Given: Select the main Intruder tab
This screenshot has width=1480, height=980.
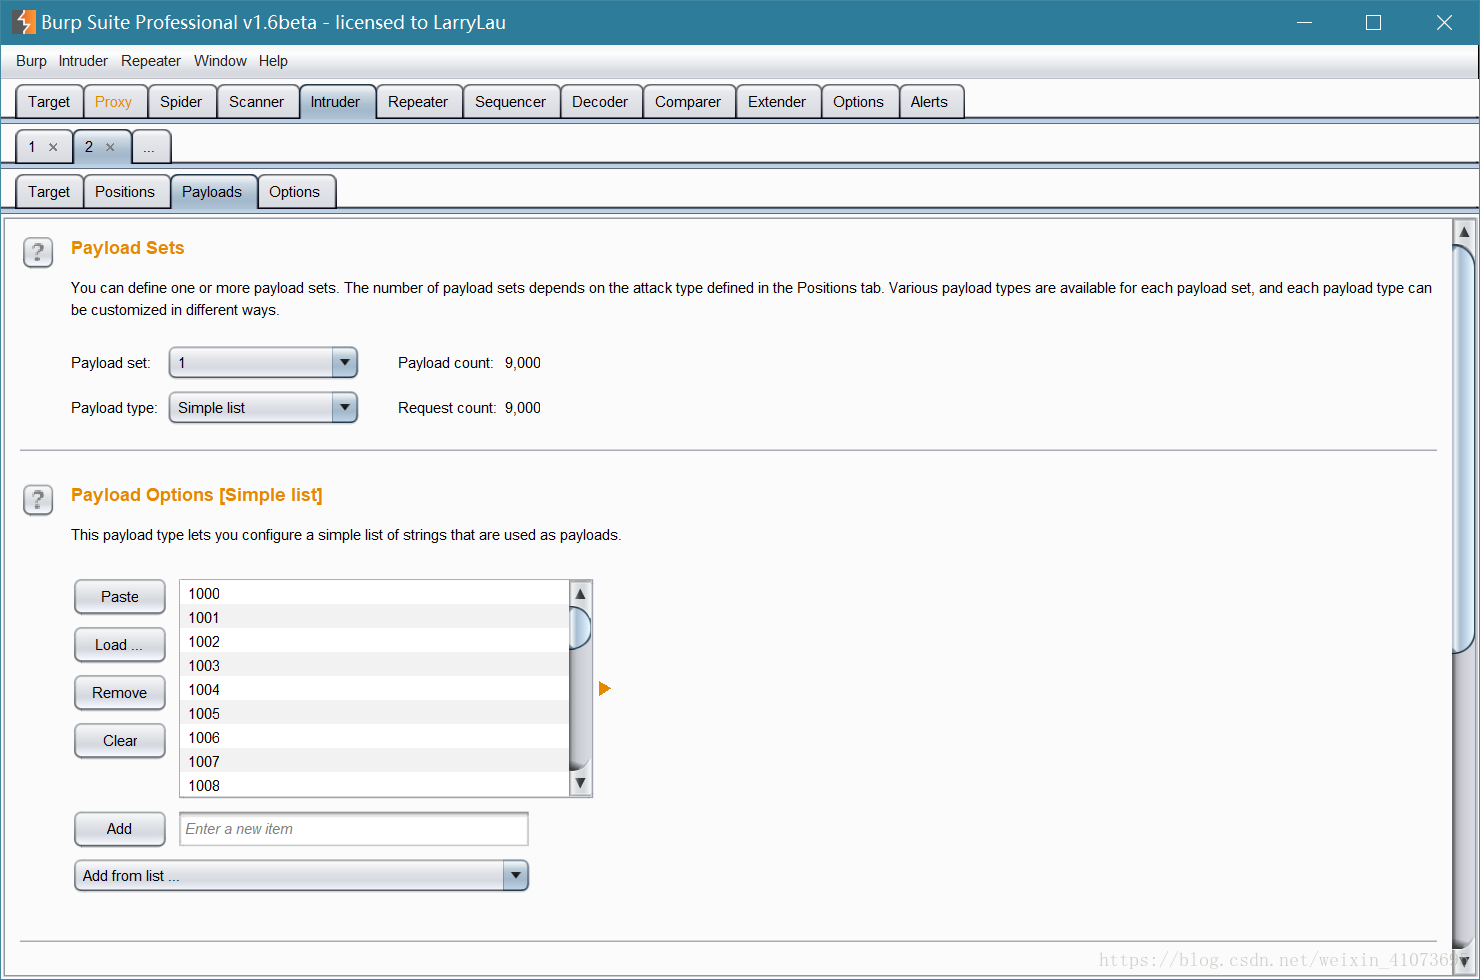Looking at the screenshot, I should click(335, 102).
